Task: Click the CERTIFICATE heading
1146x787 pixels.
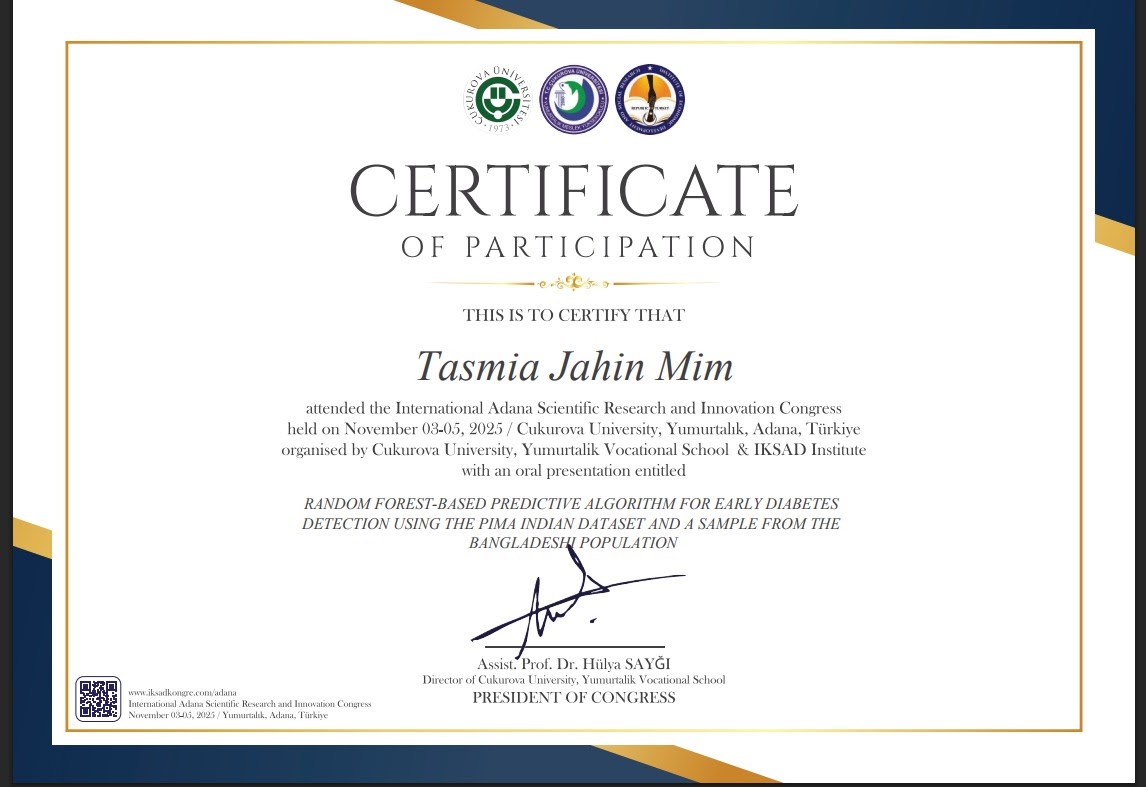Action: [x=574, y=191]
